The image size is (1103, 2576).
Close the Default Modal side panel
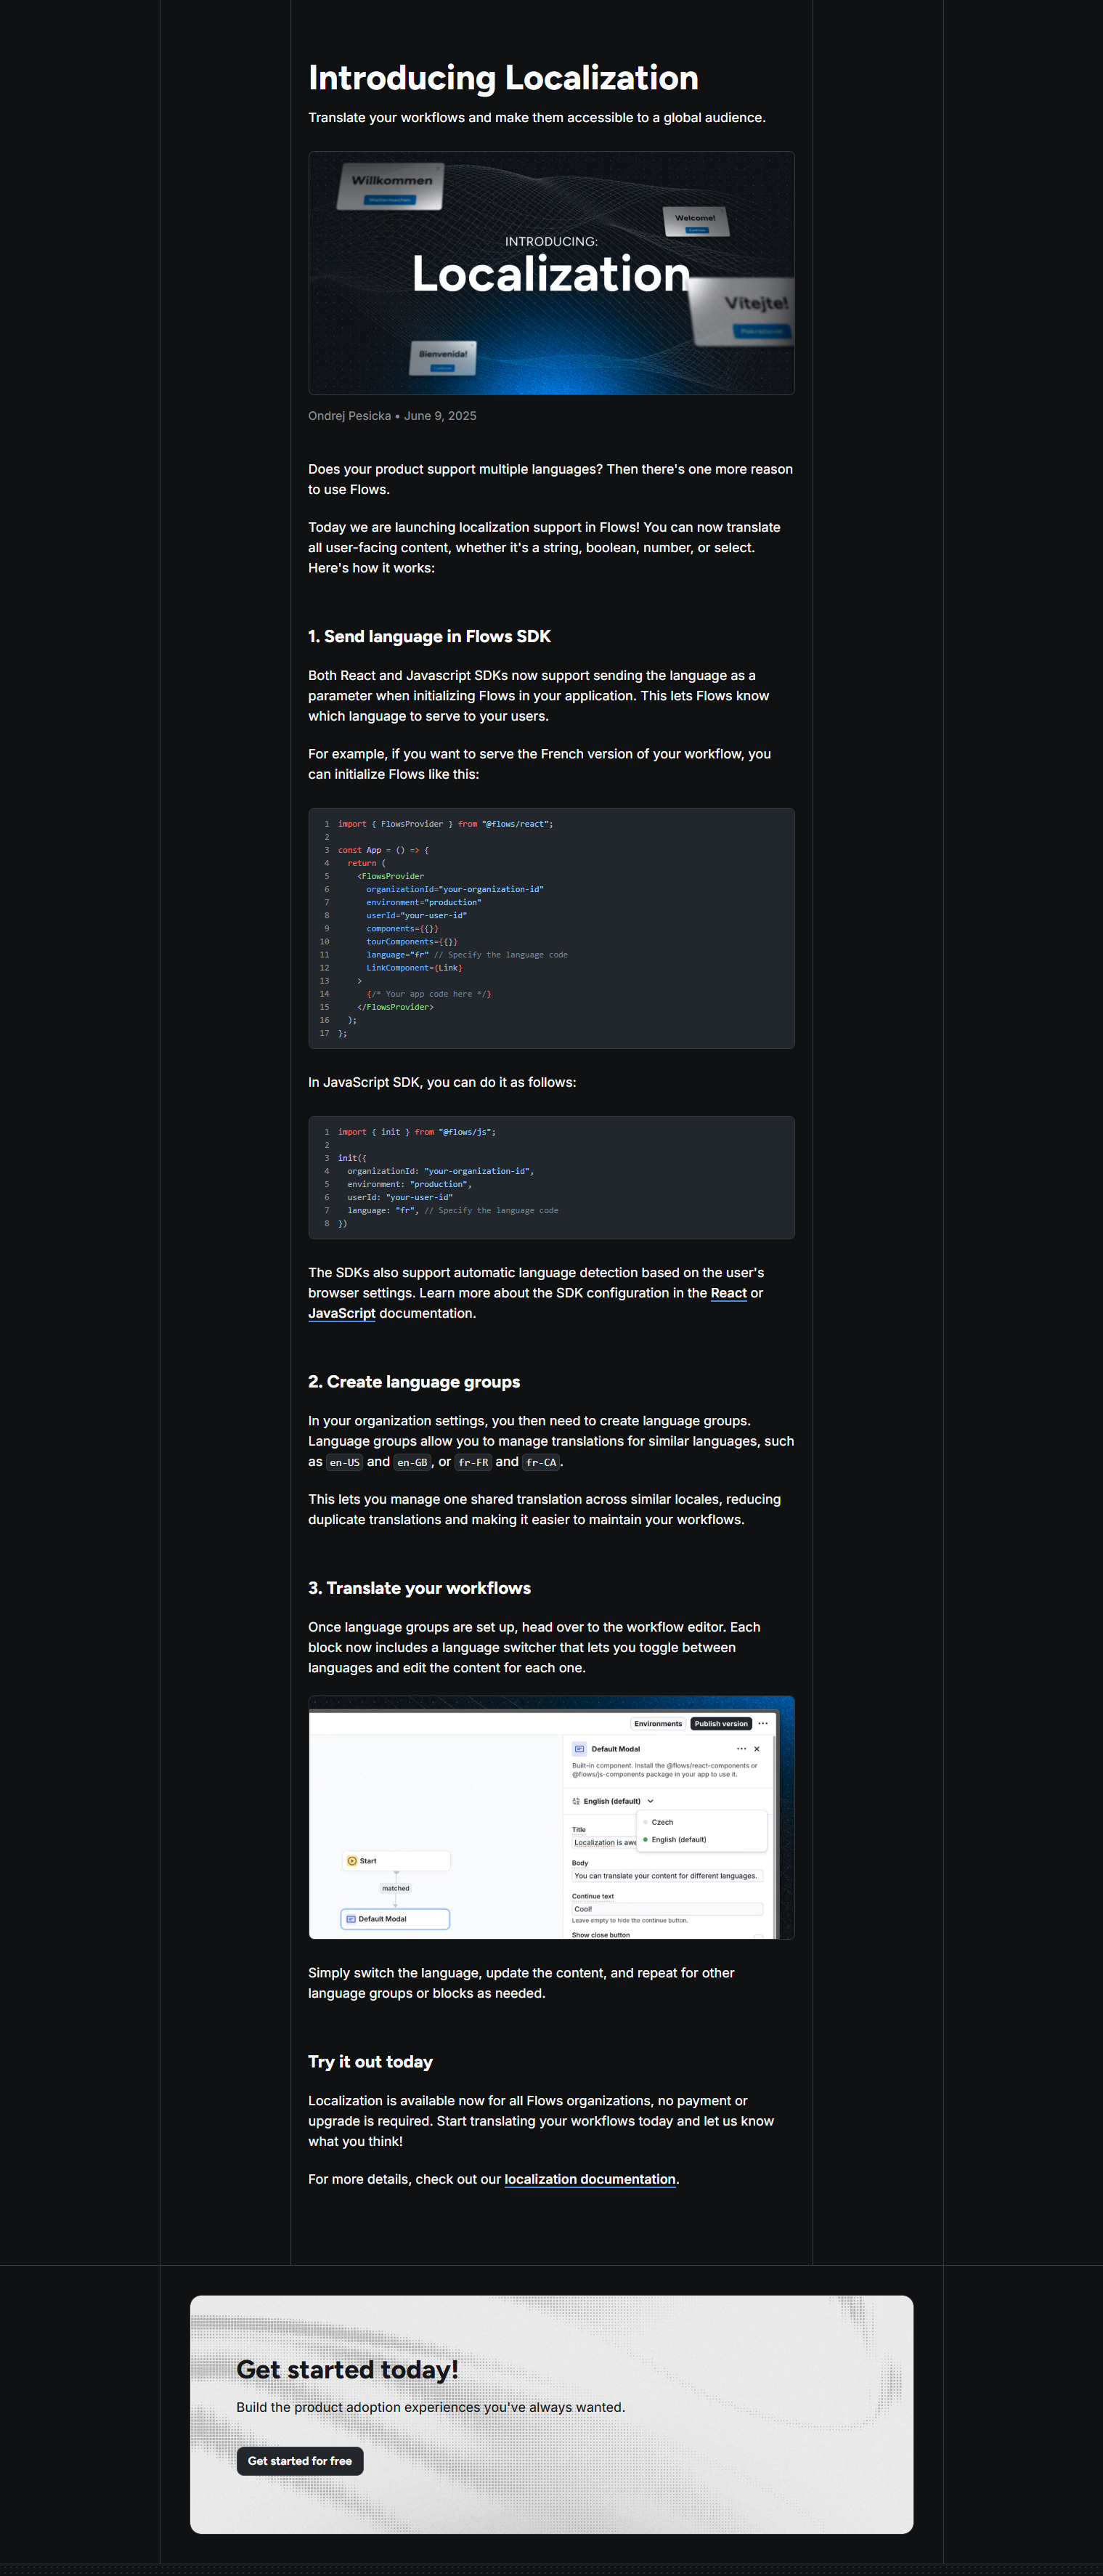[x=757, y=1749]
